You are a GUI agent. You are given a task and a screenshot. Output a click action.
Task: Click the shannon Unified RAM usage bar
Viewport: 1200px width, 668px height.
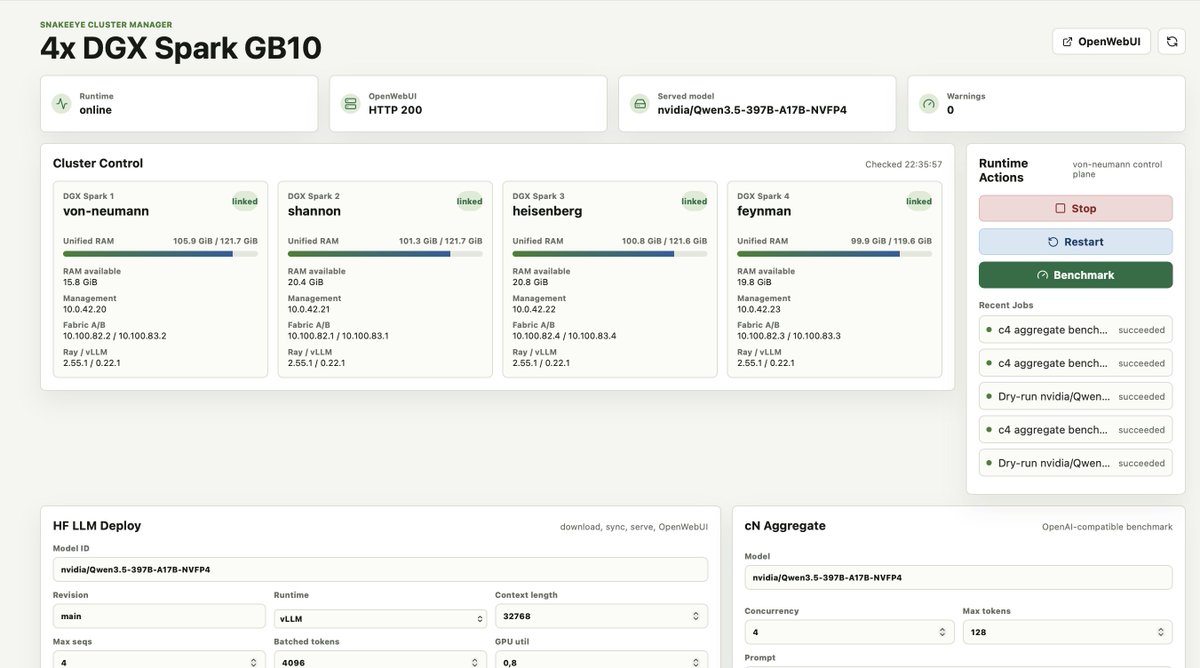coord(385,254)
